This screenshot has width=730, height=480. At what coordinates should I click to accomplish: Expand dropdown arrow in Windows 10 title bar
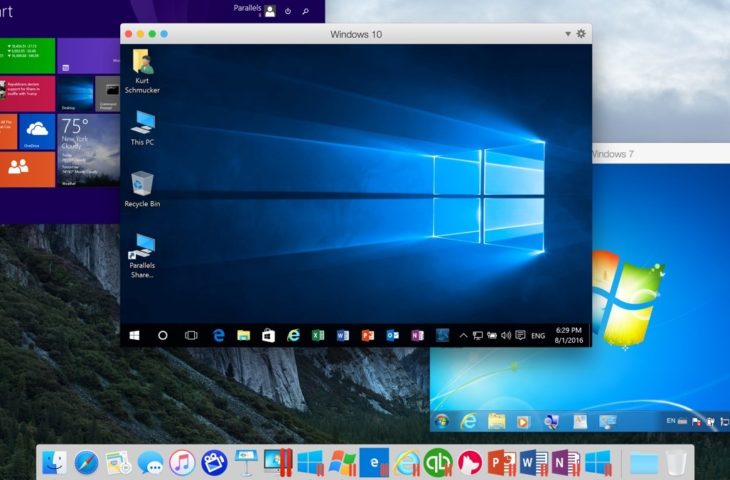[x=568, y=34]
